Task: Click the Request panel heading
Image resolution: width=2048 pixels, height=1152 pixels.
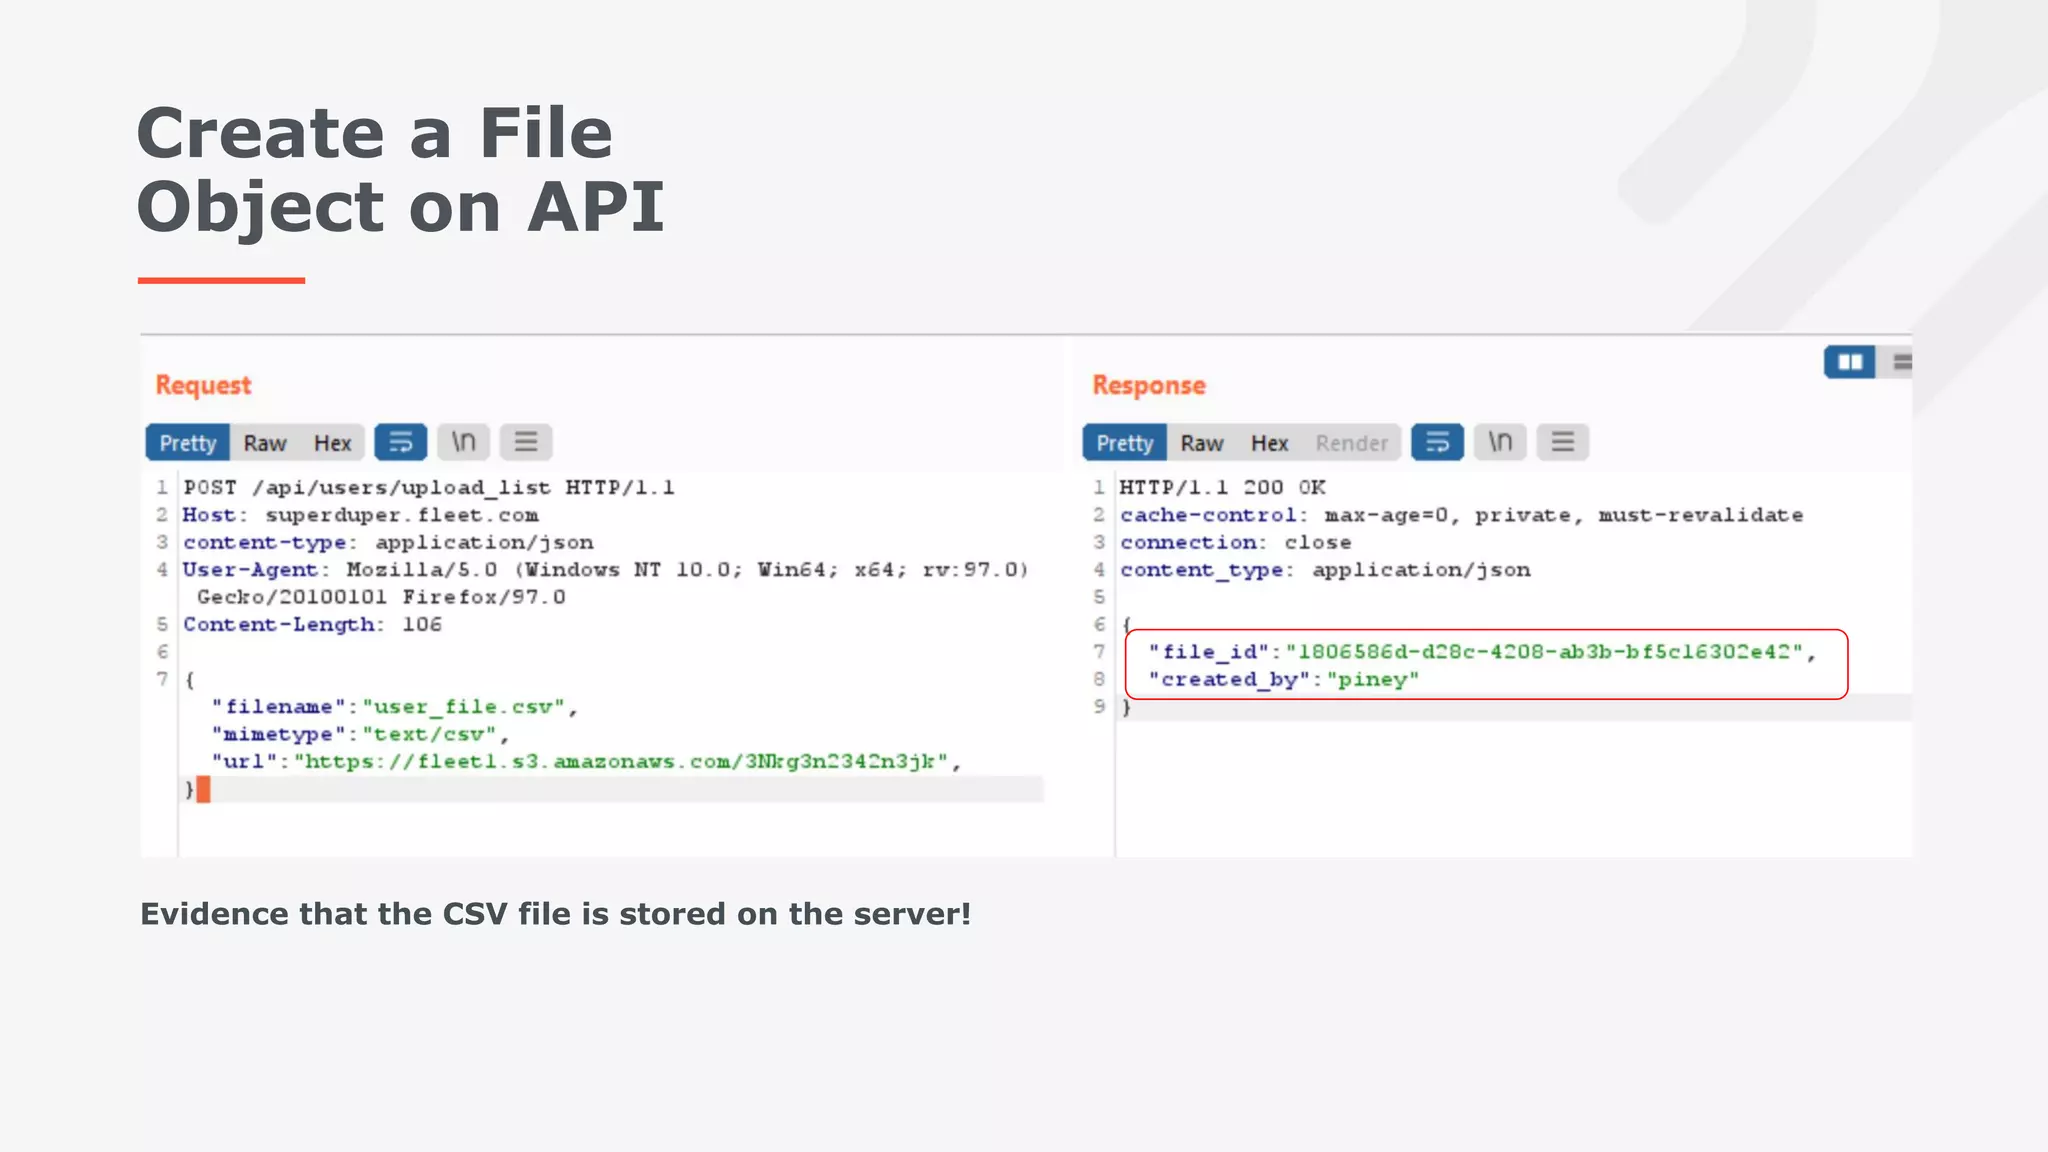Action: tap(204, 385)
